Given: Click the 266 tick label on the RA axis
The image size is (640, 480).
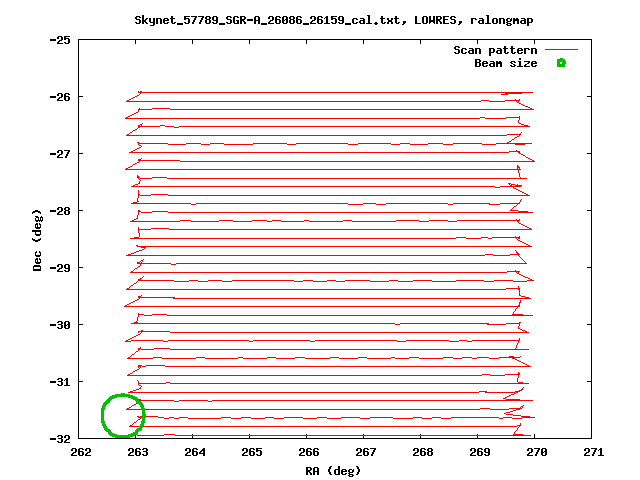Looking at the screenshot, I should [308, 452].
